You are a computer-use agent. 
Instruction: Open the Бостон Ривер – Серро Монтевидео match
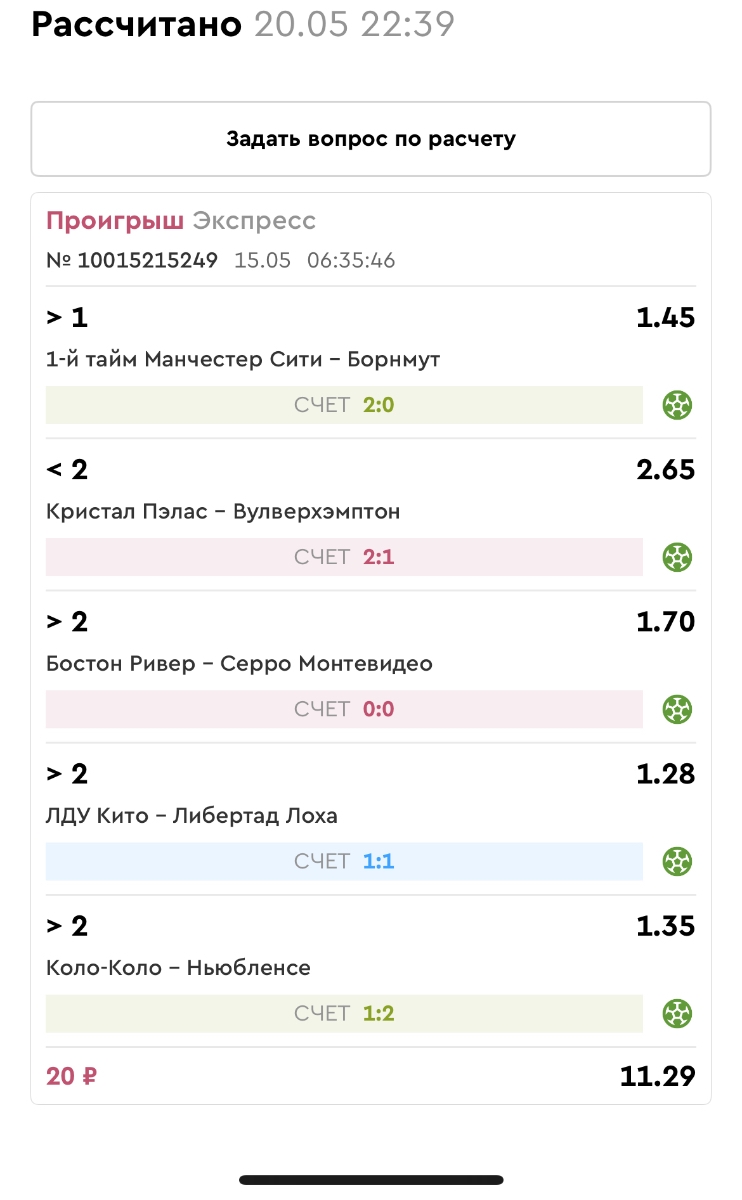tap(239, 663)
